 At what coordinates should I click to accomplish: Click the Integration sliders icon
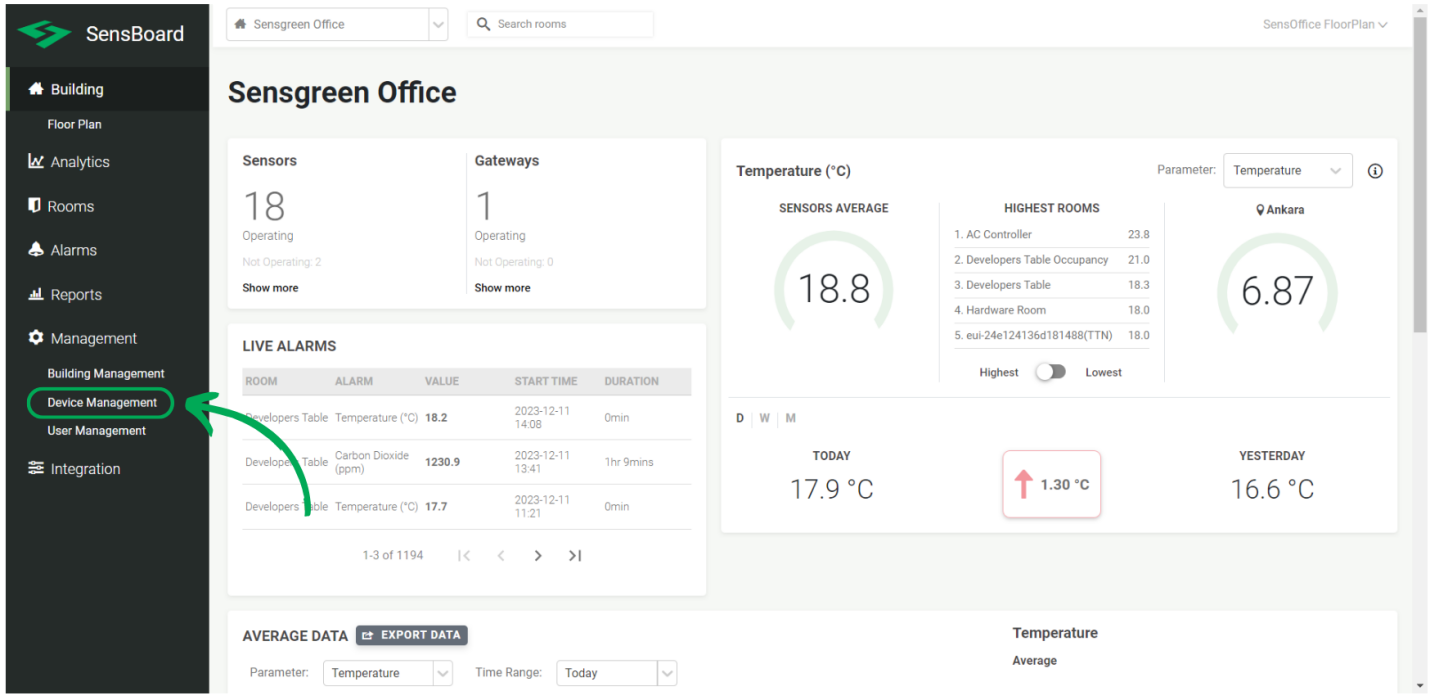(x=37, y=468)
